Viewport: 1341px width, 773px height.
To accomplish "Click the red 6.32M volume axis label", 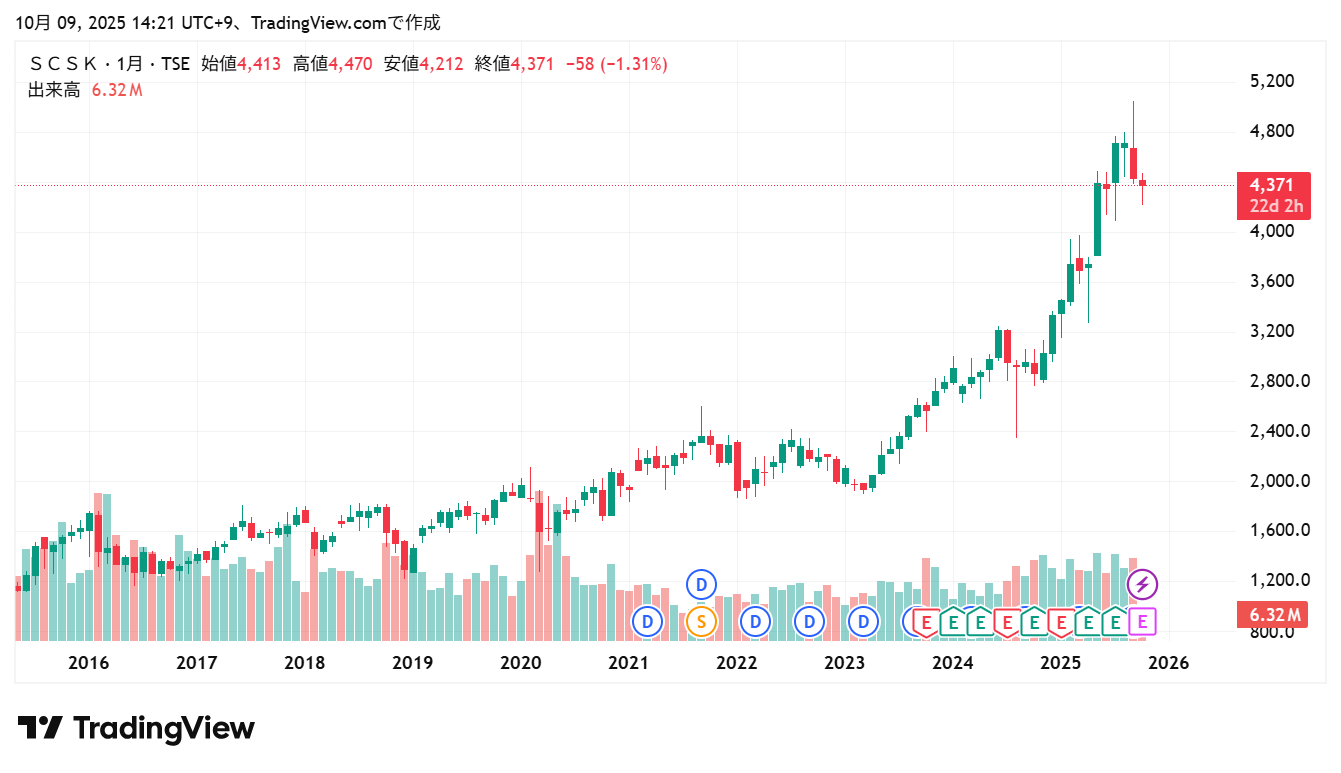I will [x=1272, y=614].
